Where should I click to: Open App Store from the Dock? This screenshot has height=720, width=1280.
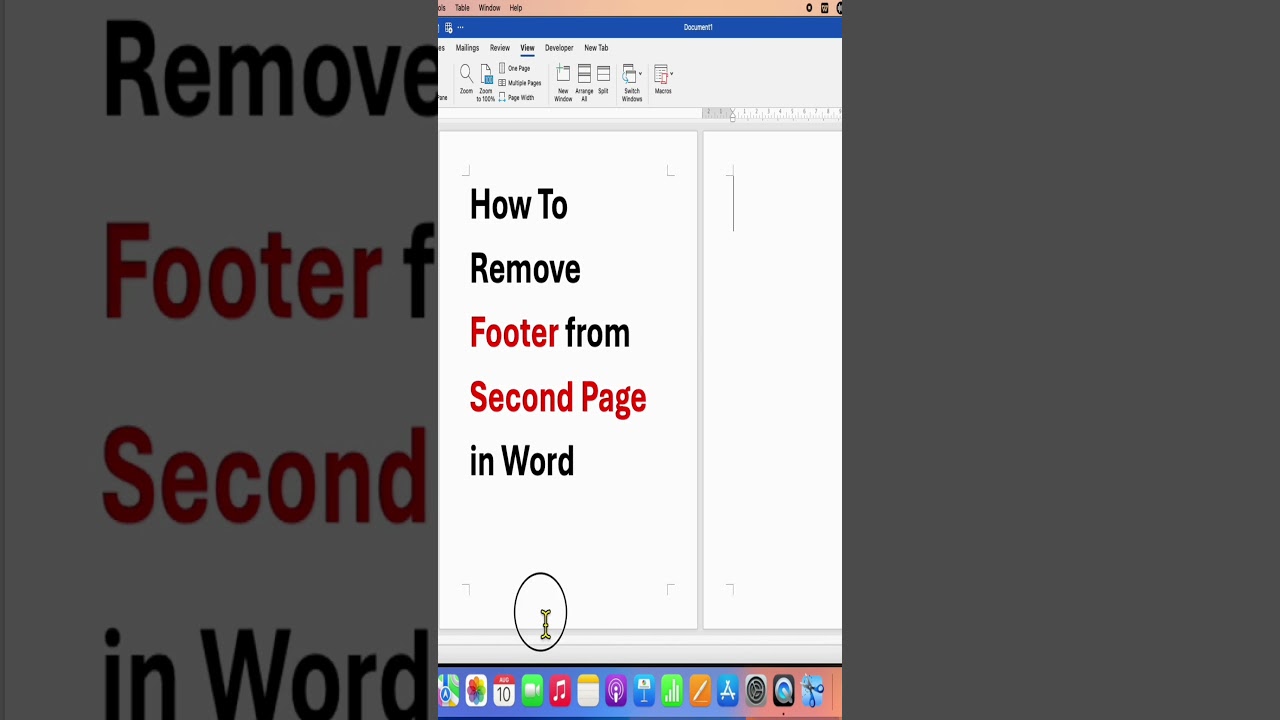pos(728,690)
